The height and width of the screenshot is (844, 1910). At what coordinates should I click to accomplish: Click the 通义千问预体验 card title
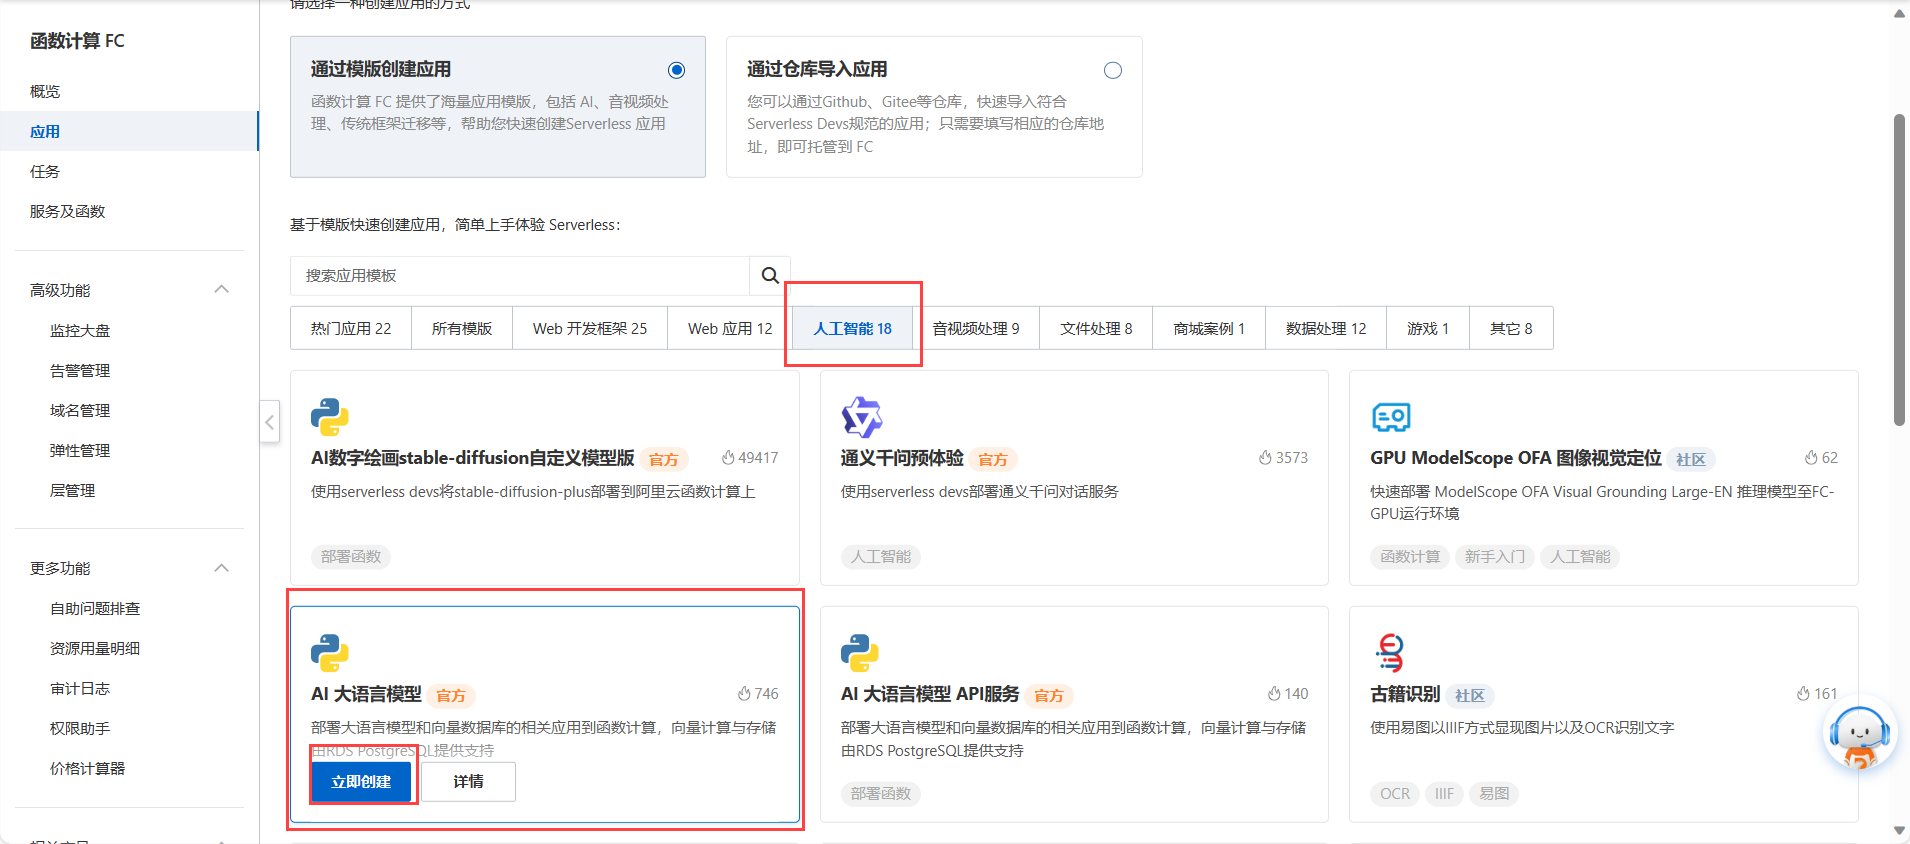[902, 458]
